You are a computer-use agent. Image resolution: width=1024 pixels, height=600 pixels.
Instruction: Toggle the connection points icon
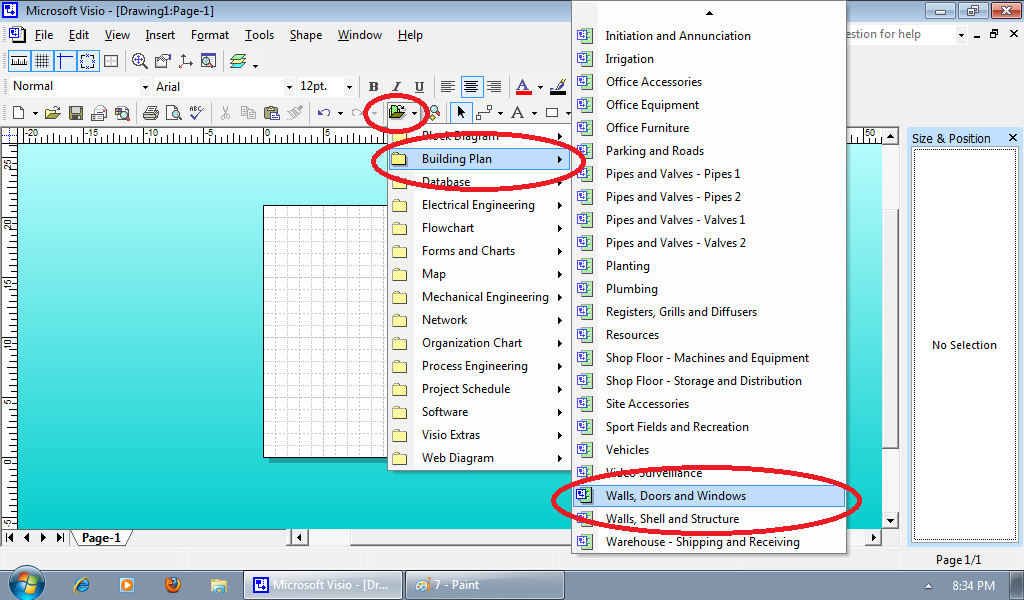(x=87, y=61)
